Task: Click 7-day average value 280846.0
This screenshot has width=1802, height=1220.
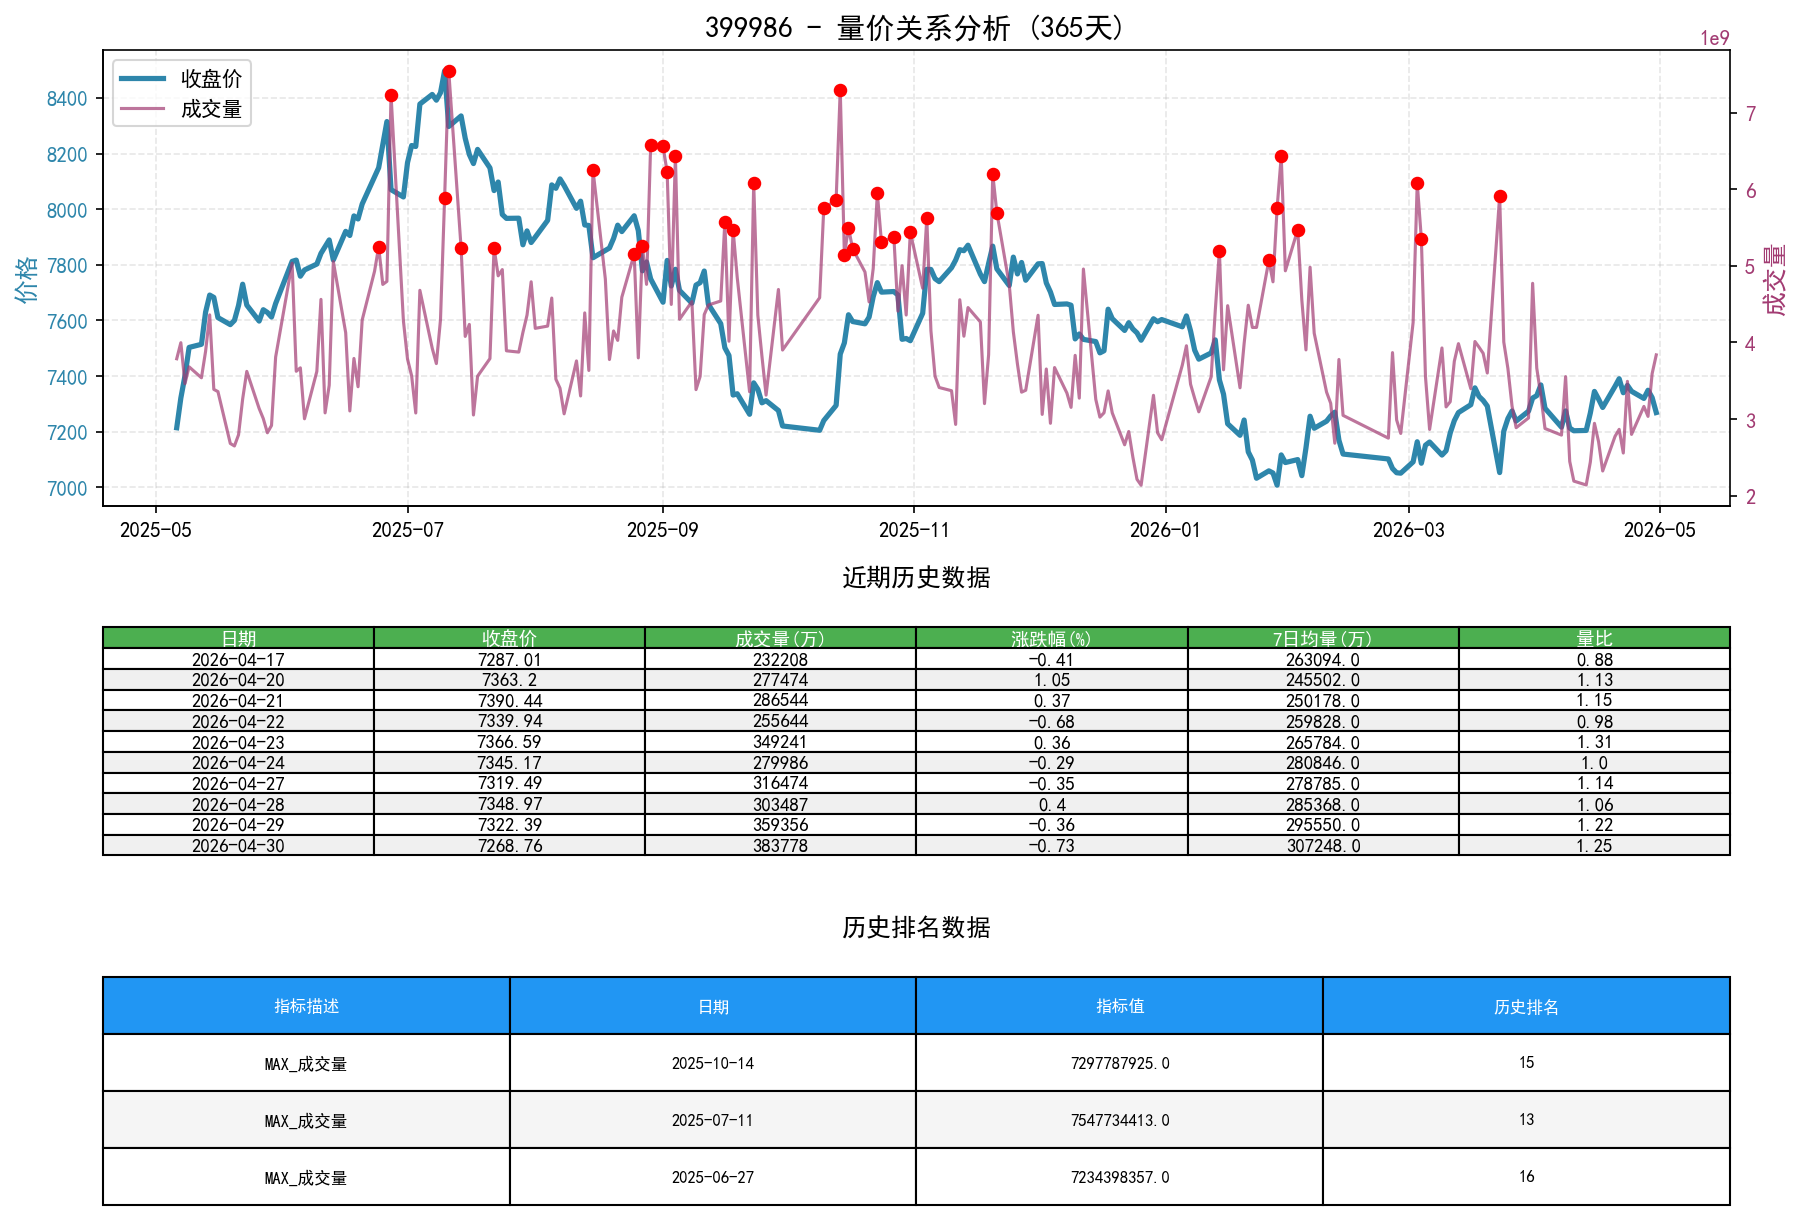Action: click(1323, 763)
